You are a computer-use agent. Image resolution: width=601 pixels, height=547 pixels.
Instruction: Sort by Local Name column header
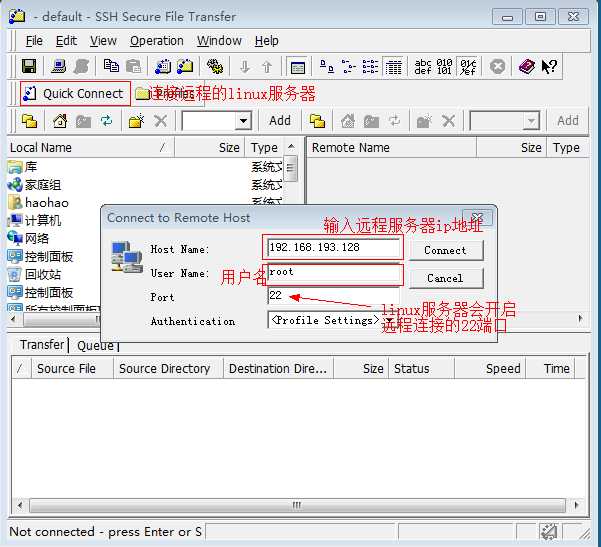[90, 148]
